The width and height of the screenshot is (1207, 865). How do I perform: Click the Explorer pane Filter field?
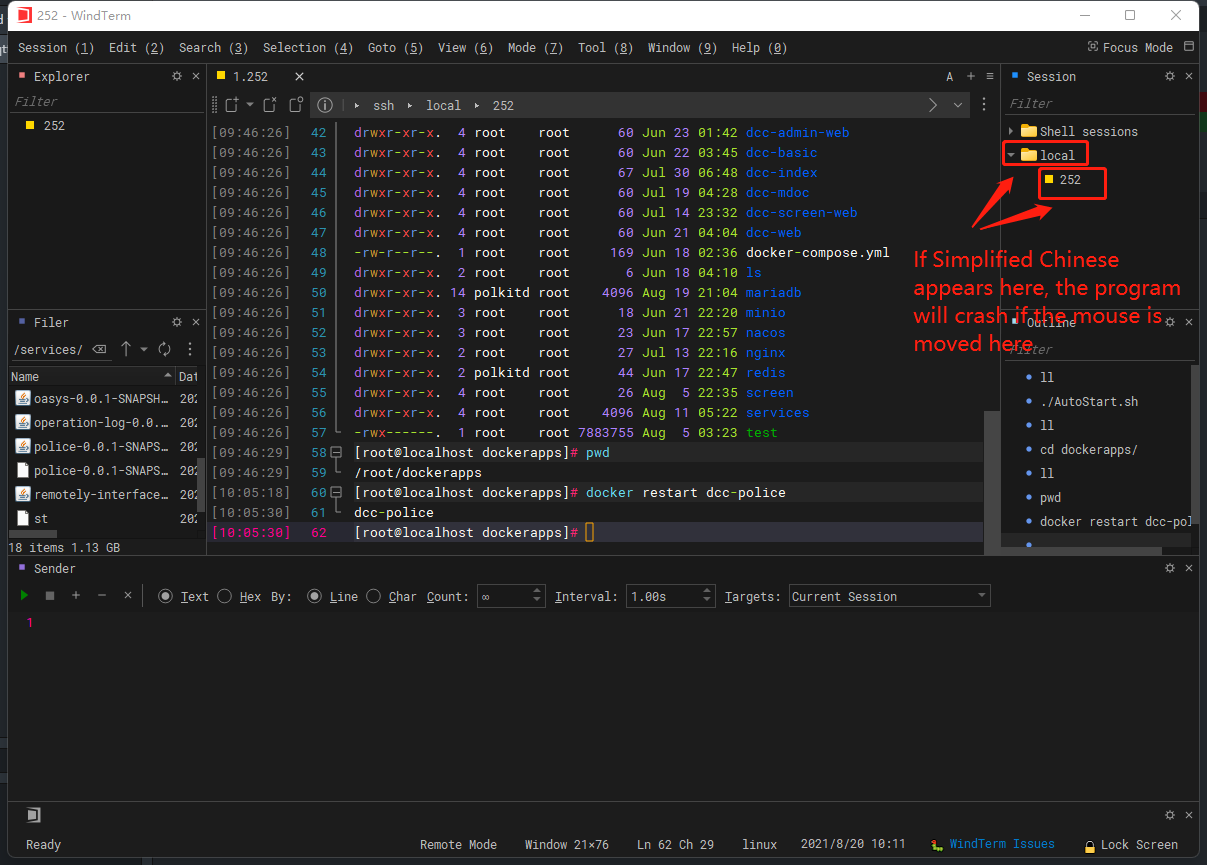pyautogui.click(x=105, y=101)
